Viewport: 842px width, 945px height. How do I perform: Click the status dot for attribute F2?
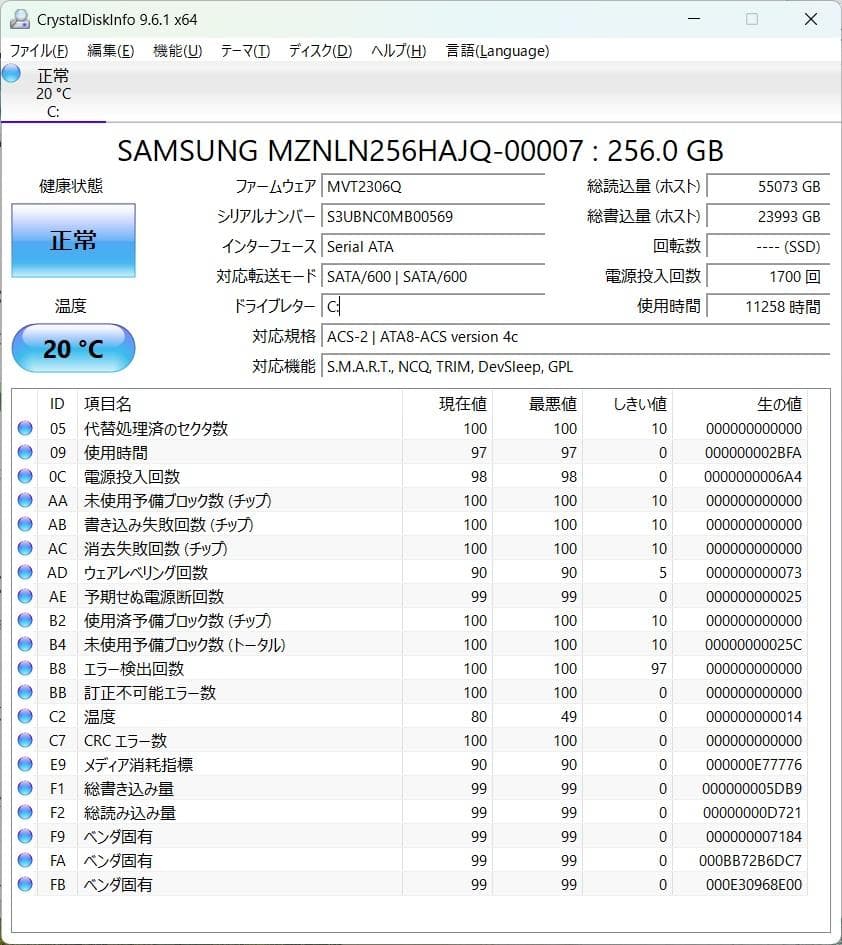click(x=25, y=812)
